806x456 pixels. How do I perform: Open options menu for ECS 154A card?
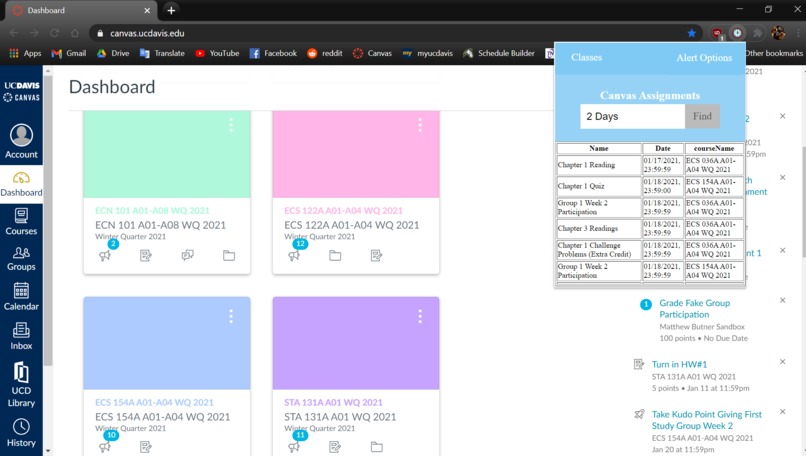231,317
